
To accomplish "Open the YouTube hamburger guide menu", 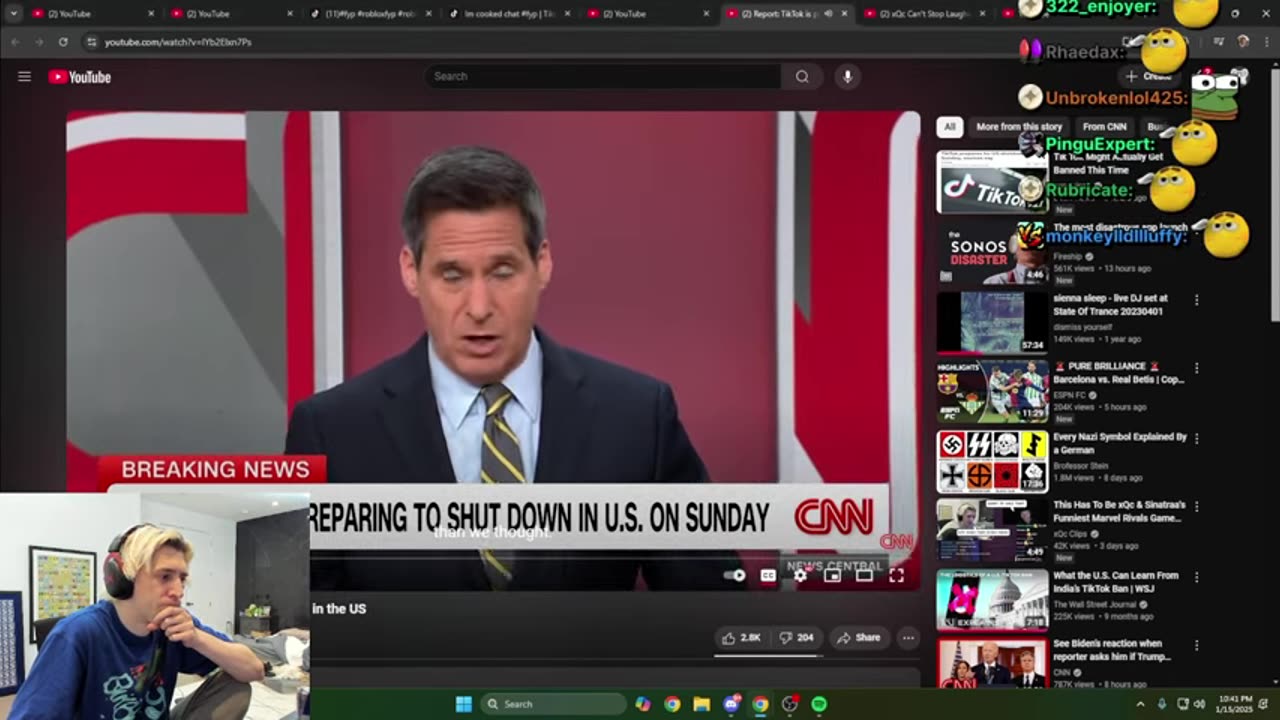I will [24, 77].
